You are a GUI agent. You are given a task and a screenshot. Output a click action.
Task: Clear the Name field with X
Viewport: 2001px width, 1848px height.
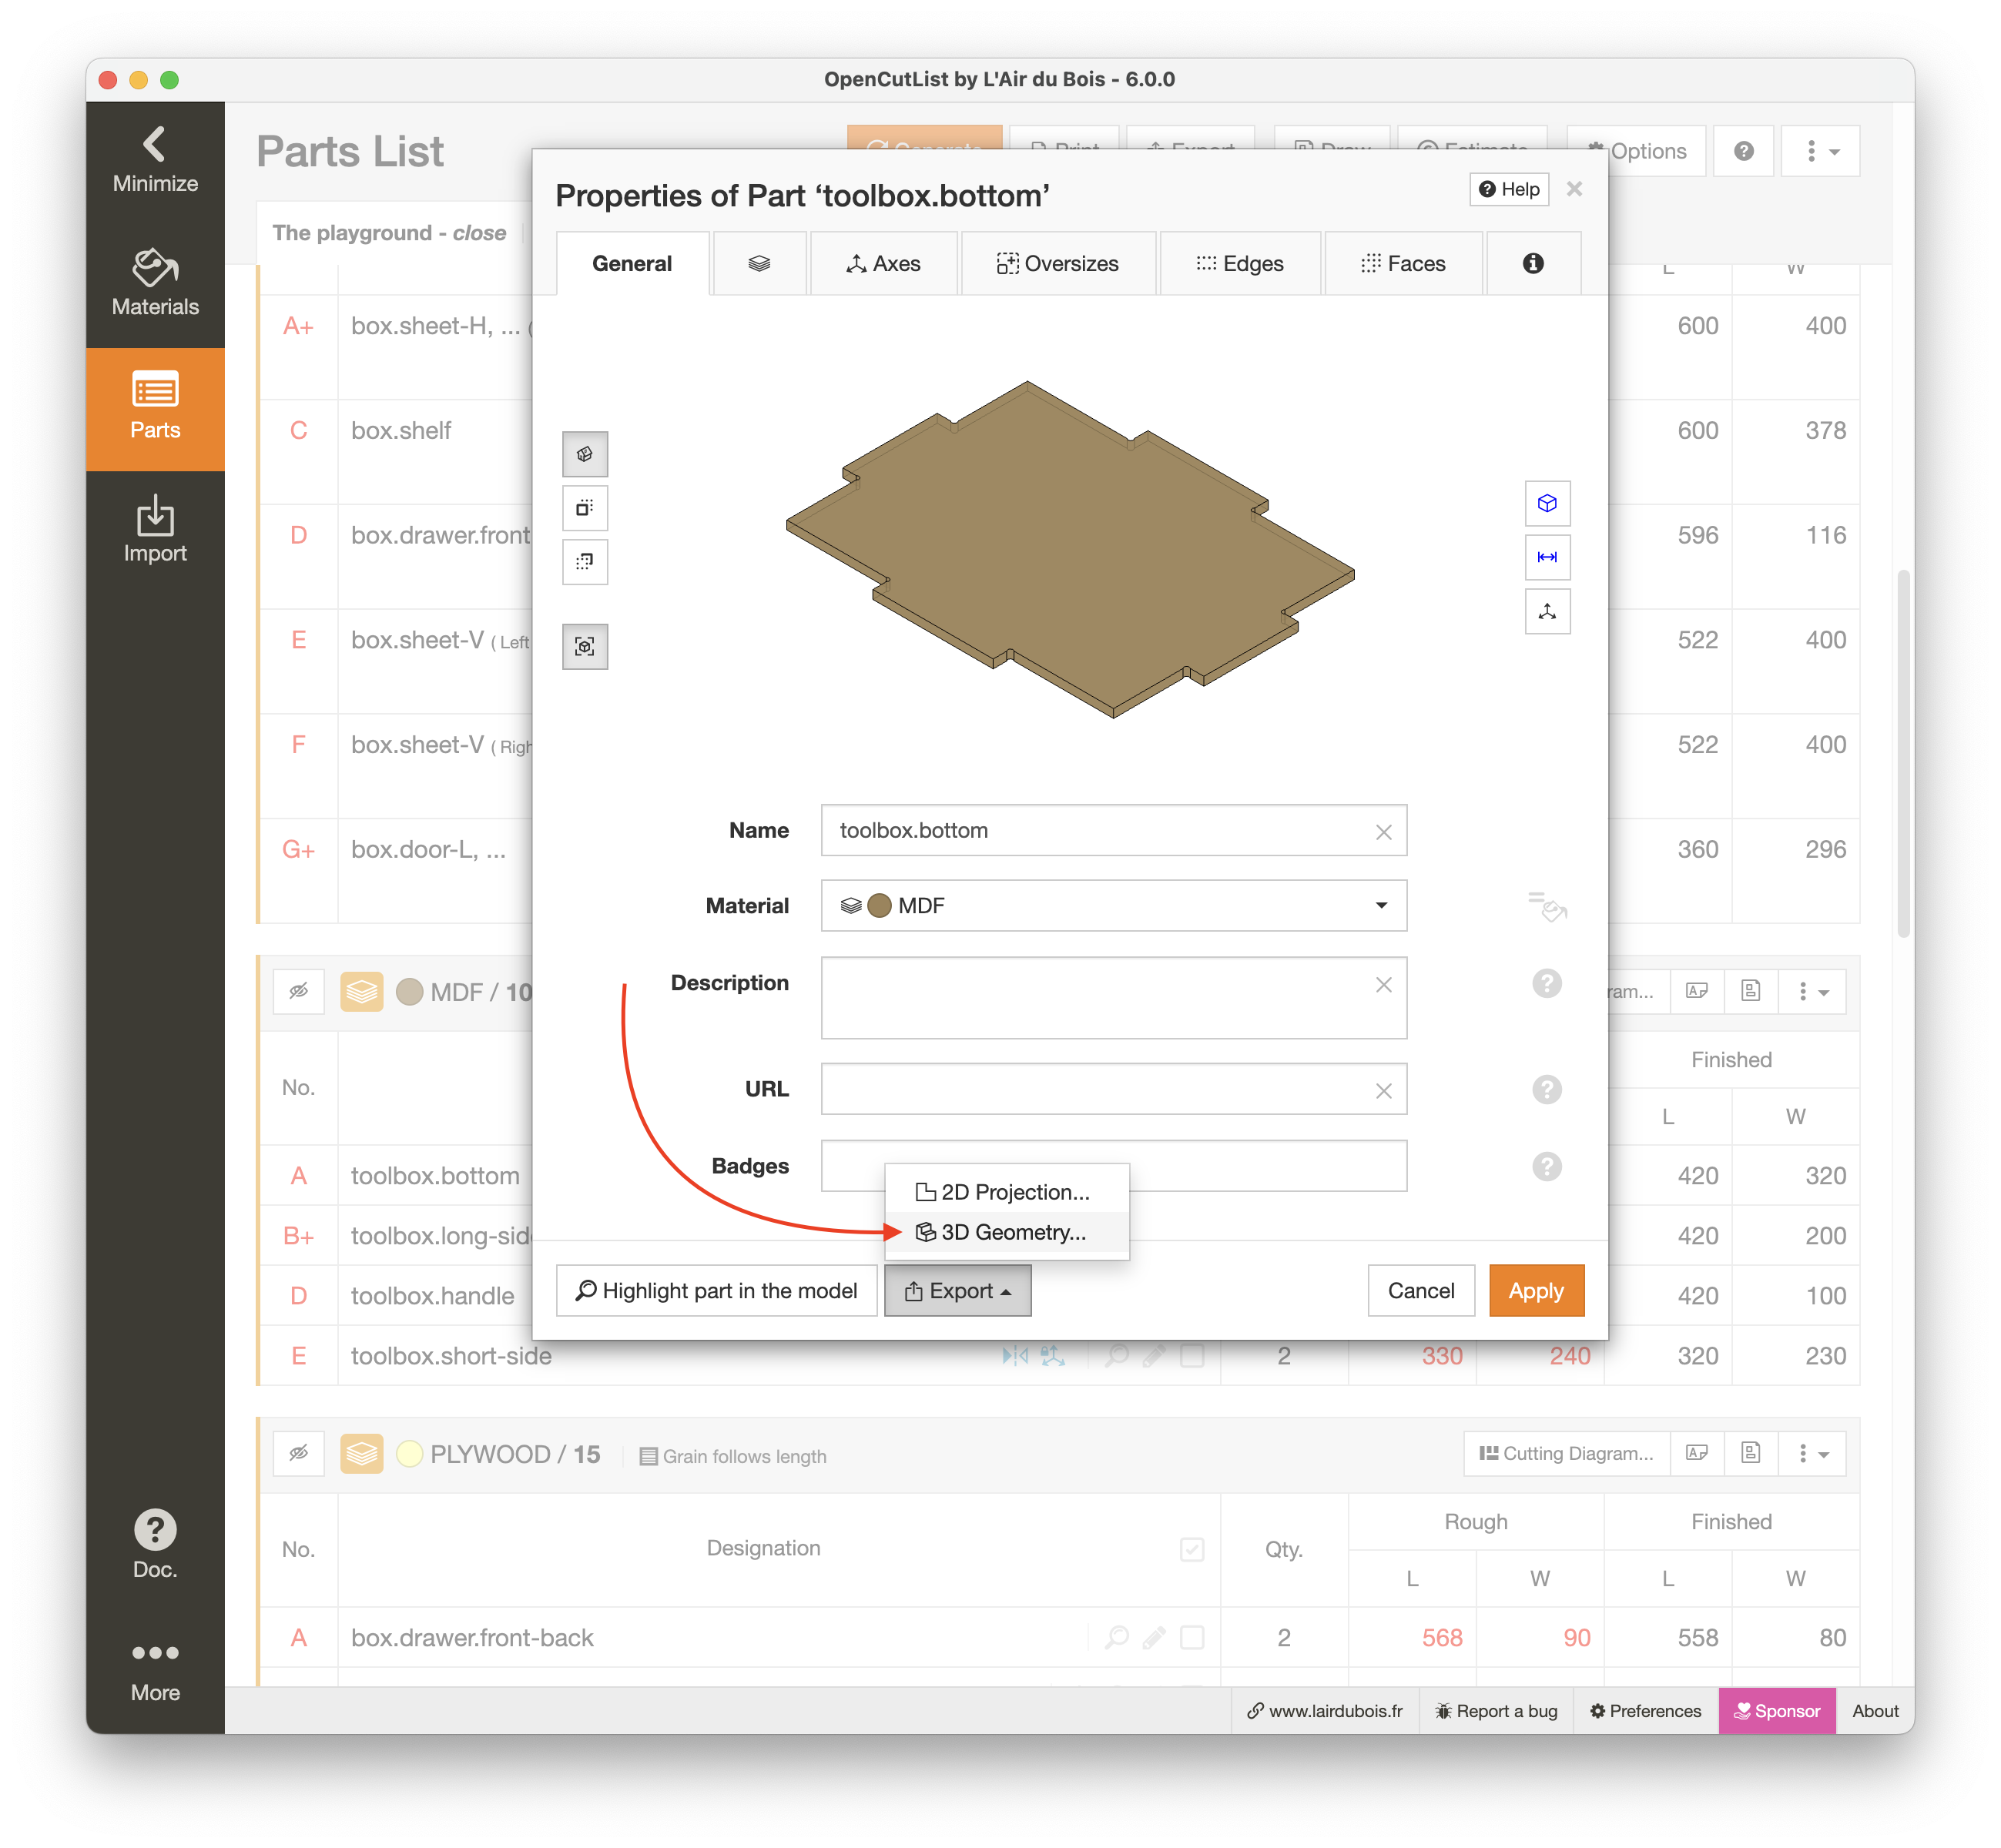[1383, 832]
